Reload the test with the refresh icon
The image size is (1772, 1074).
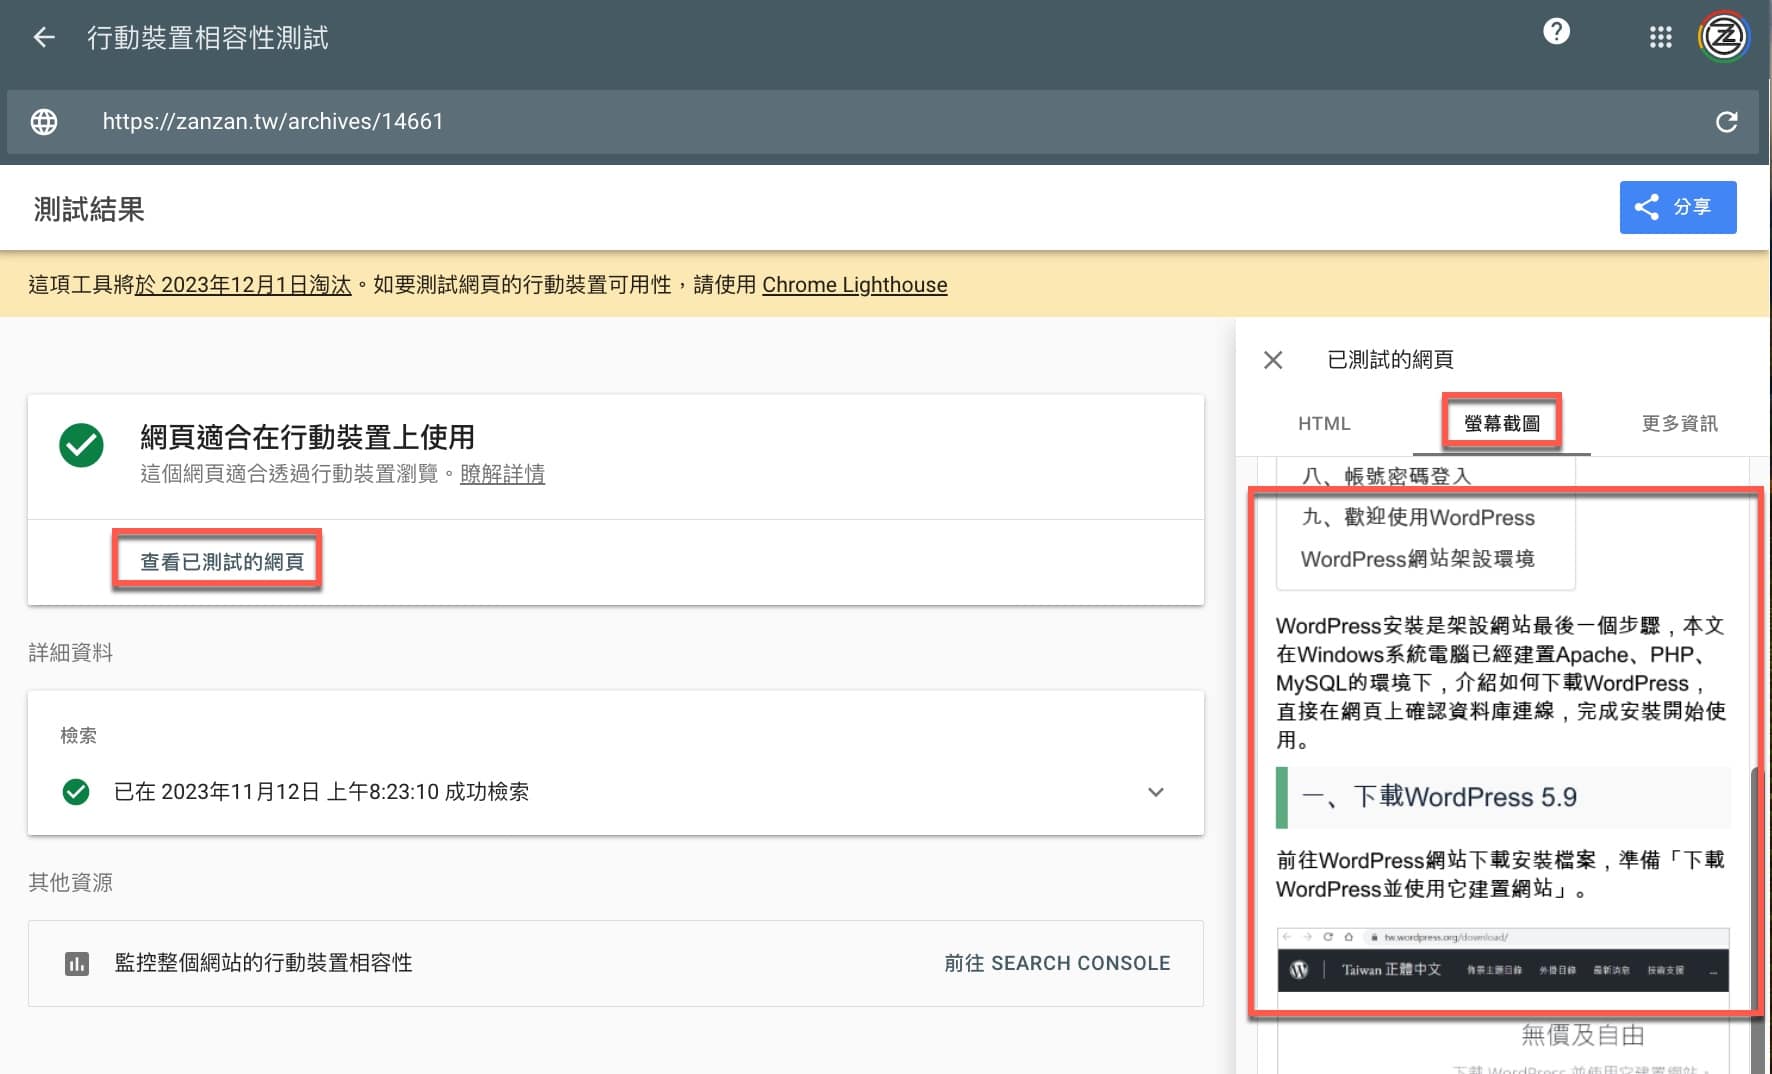(x=1726, y=122)
